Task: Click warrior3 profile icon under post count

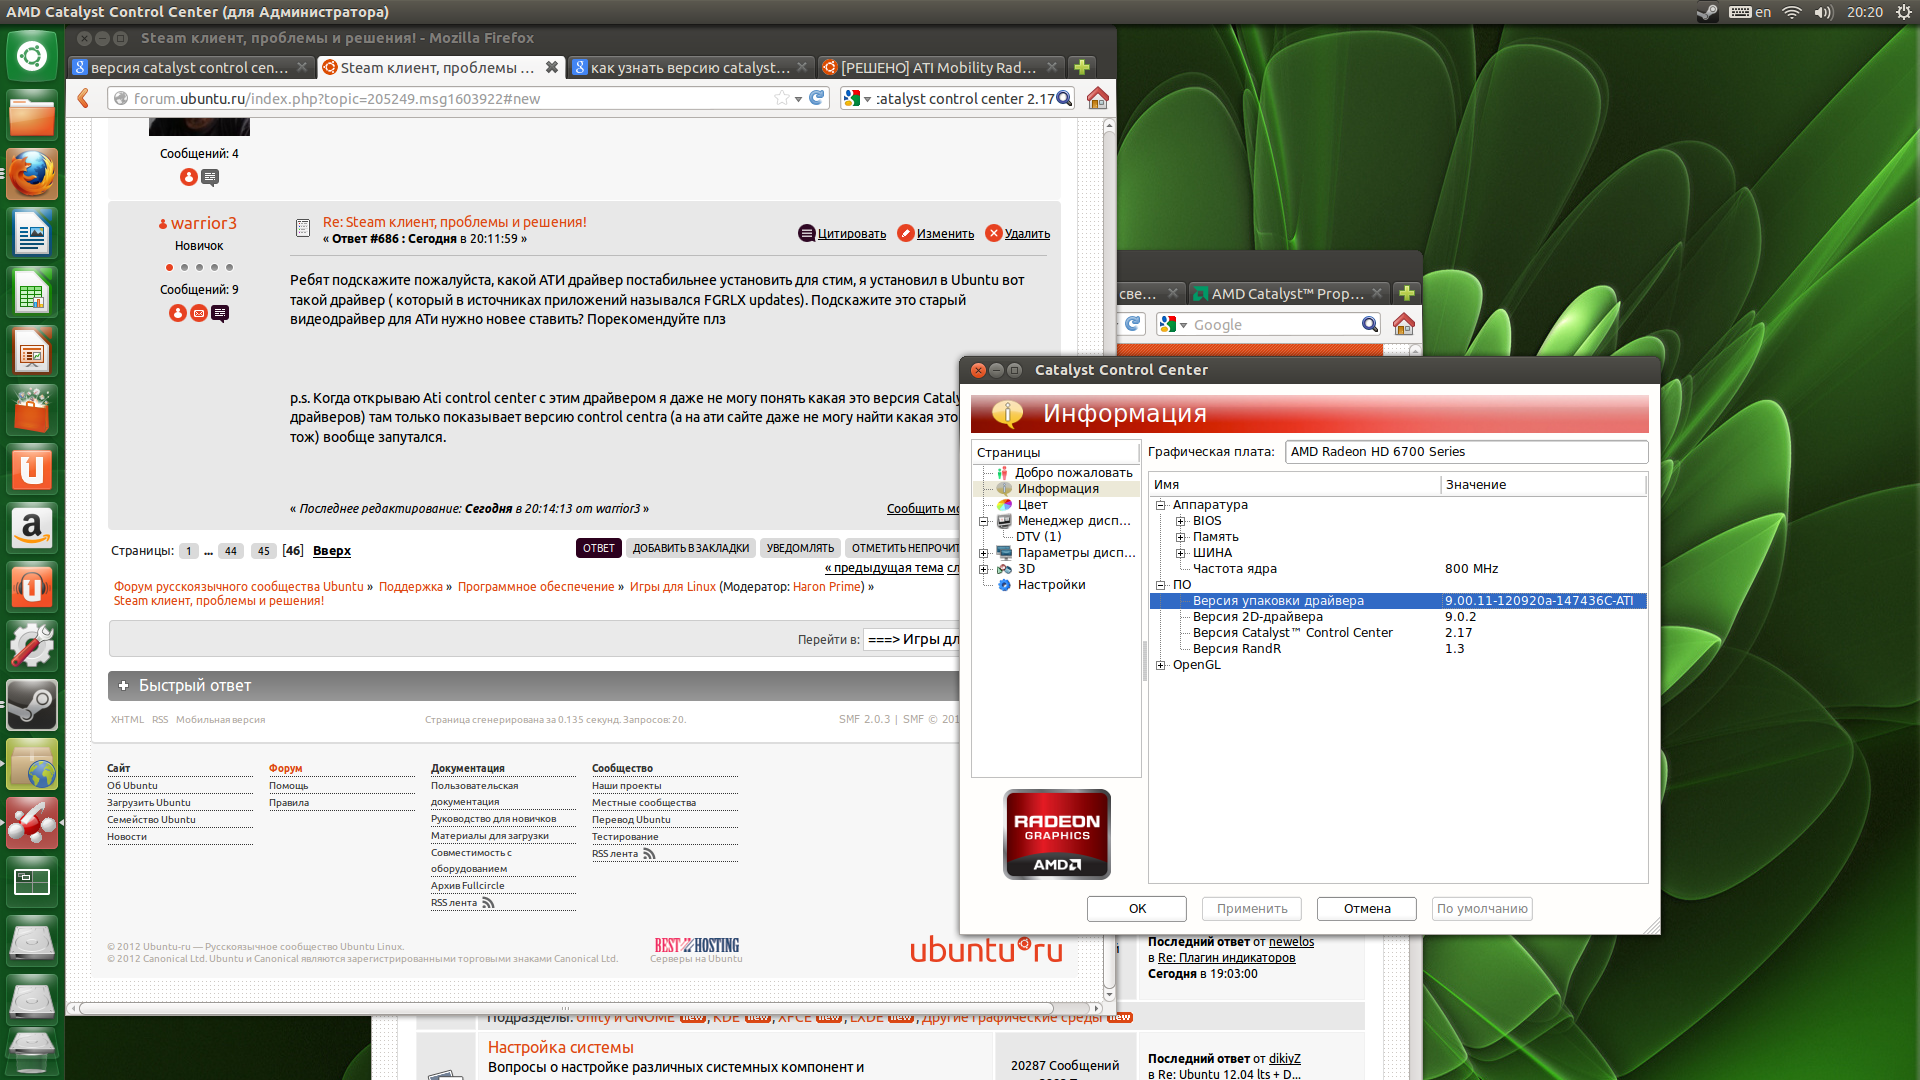Action: pyautogui.click(x=178, y=313)
